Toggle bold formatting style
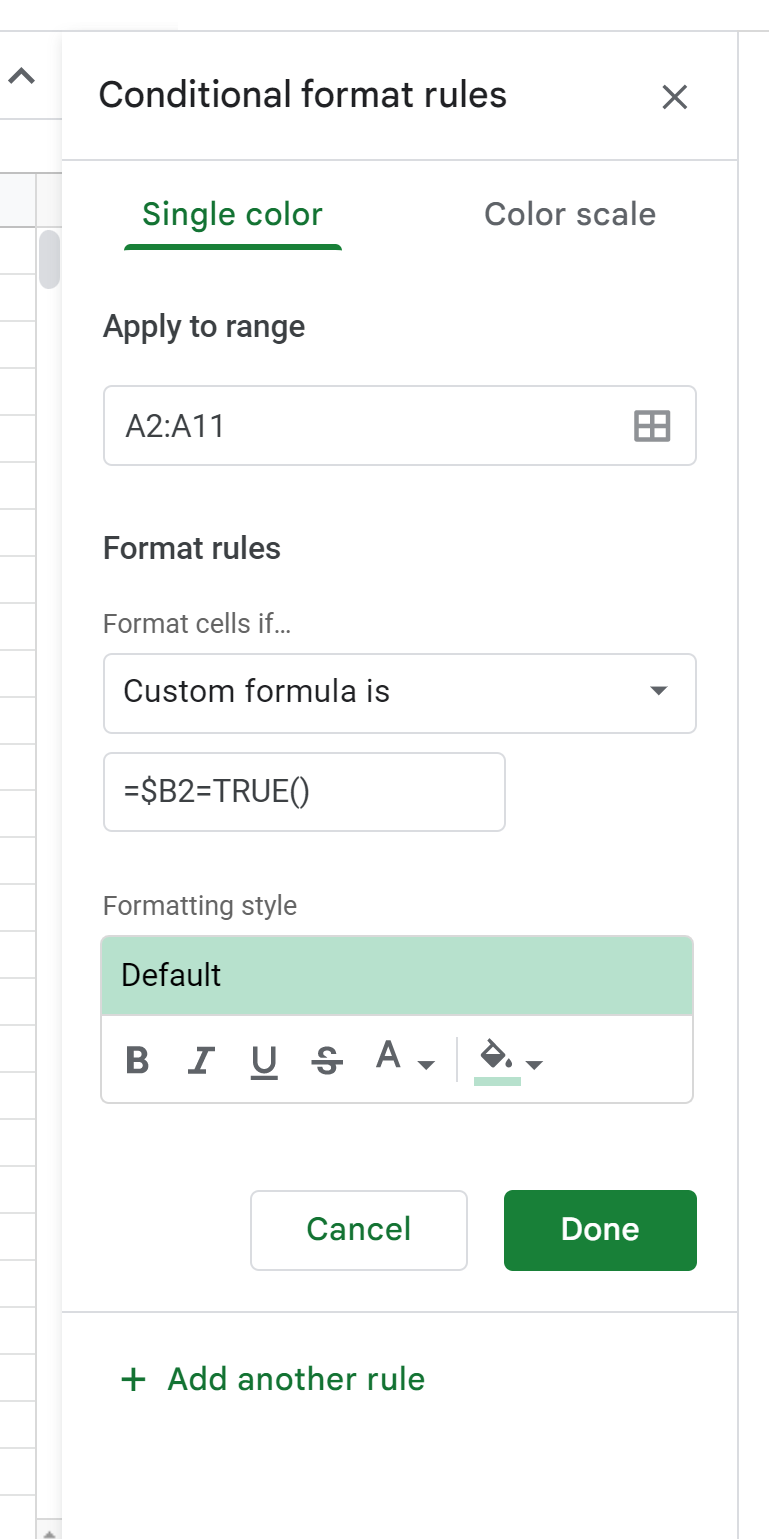 138,1060
